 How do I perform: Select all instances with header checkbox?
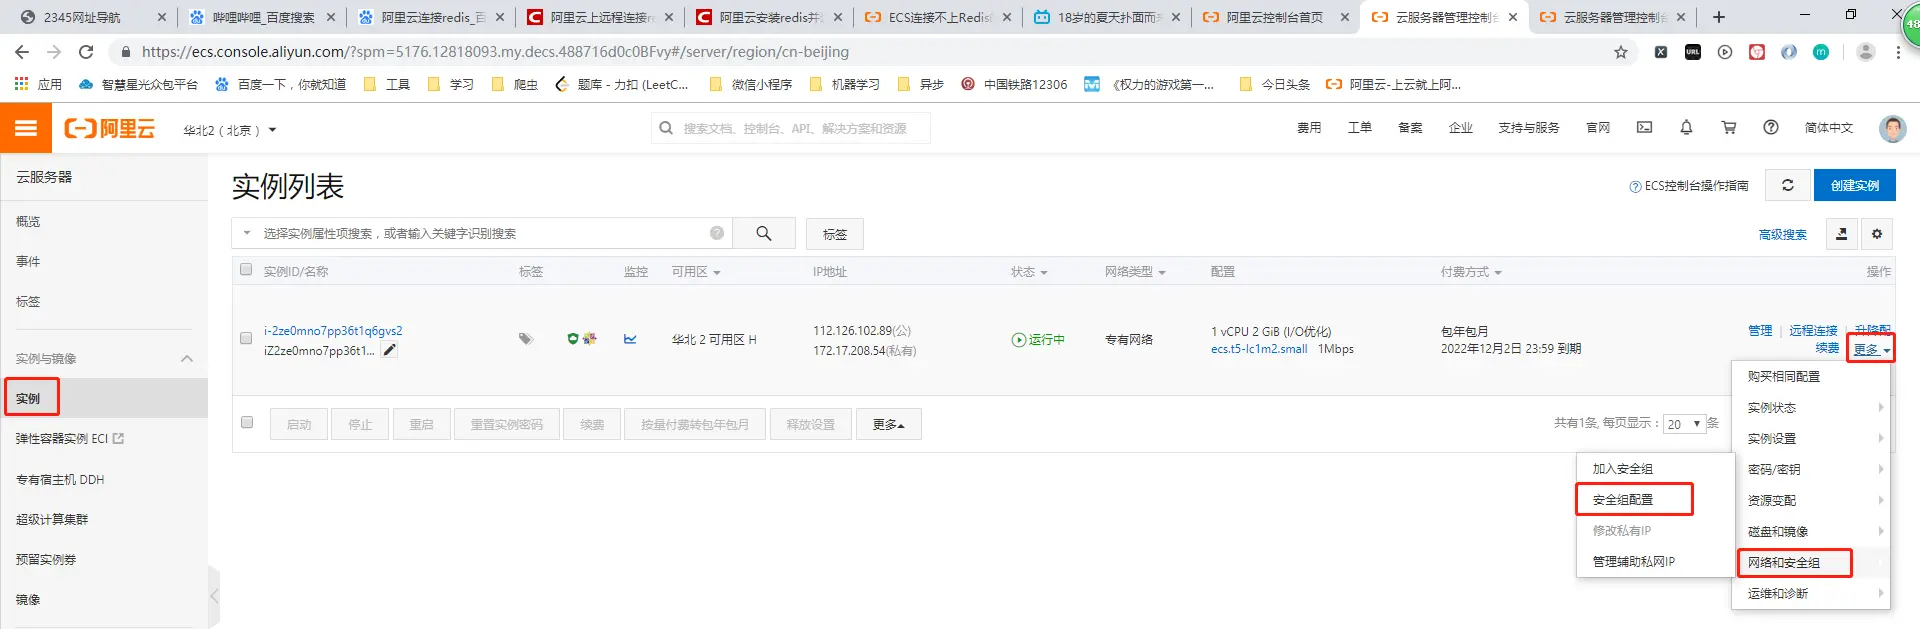[x=246, y=270]
